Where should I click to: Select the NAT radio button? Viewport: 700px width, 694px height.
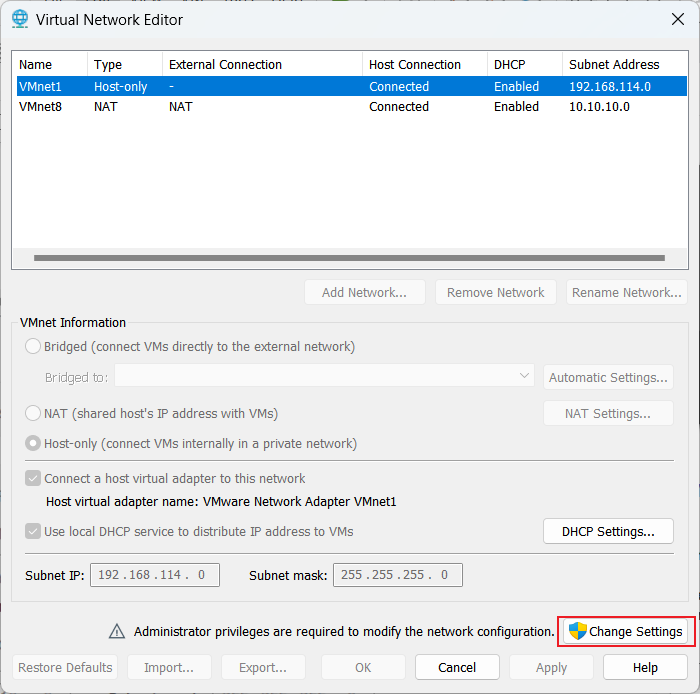pos(33,413)
